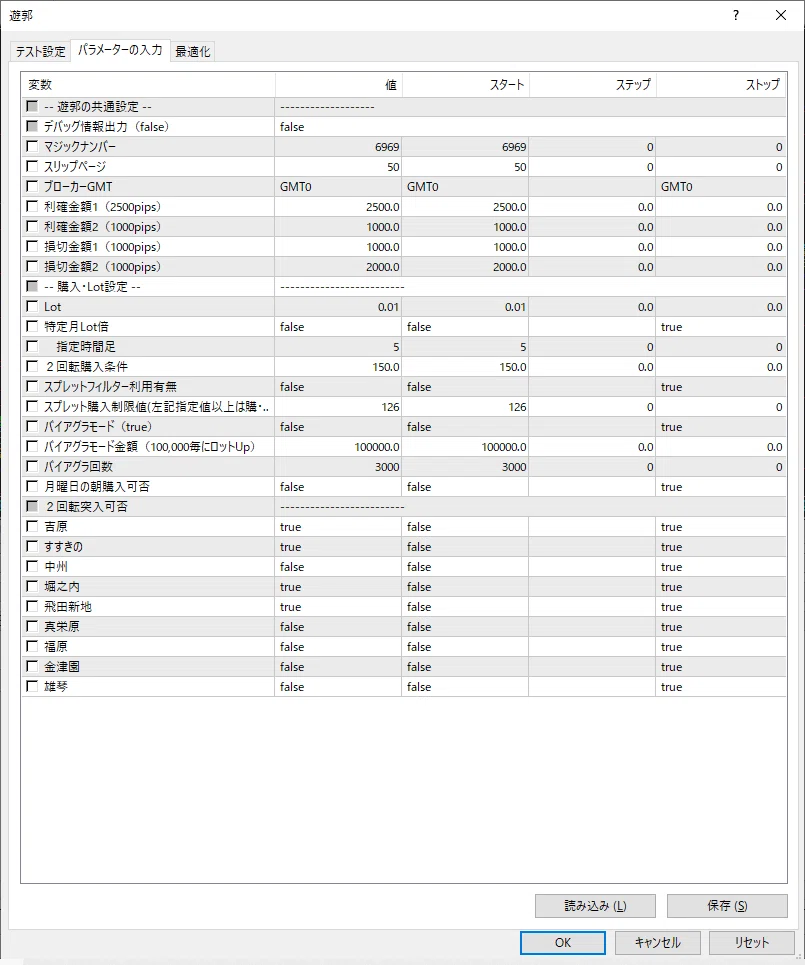Image resolution: width=805 pixels, height=965 pixels.
Task: Reset parameters using リセット button
Action: (x=751, y=942)
